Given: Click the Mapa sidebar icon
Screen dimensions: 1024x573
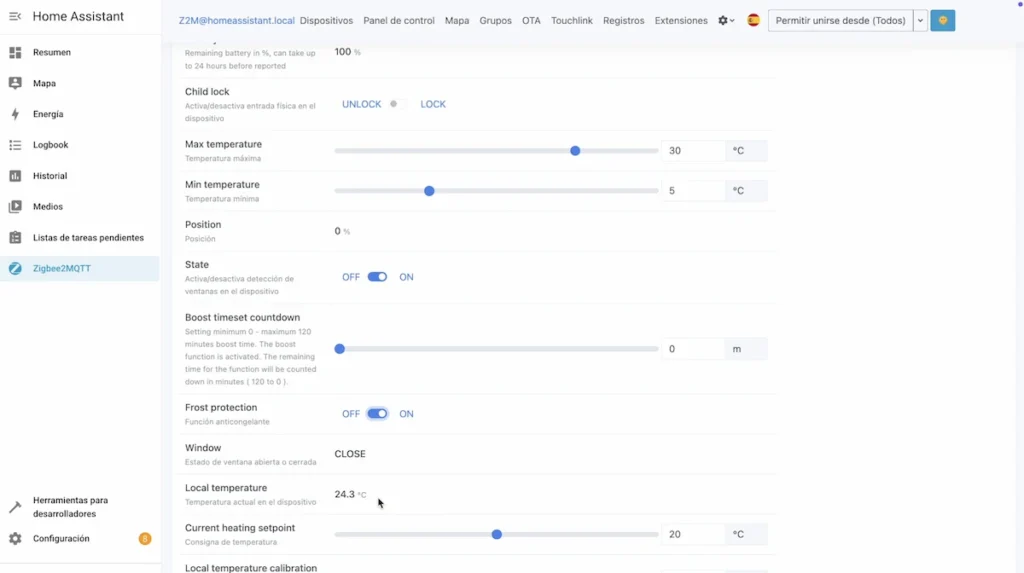Looking at the screenshot, I should click(15, 83).
